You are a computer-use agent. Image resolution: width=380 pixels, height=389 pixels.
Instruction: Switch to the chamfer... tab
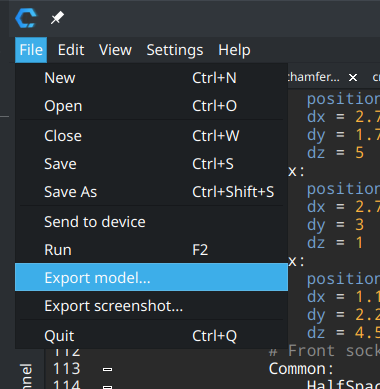(x=313, y=77)
